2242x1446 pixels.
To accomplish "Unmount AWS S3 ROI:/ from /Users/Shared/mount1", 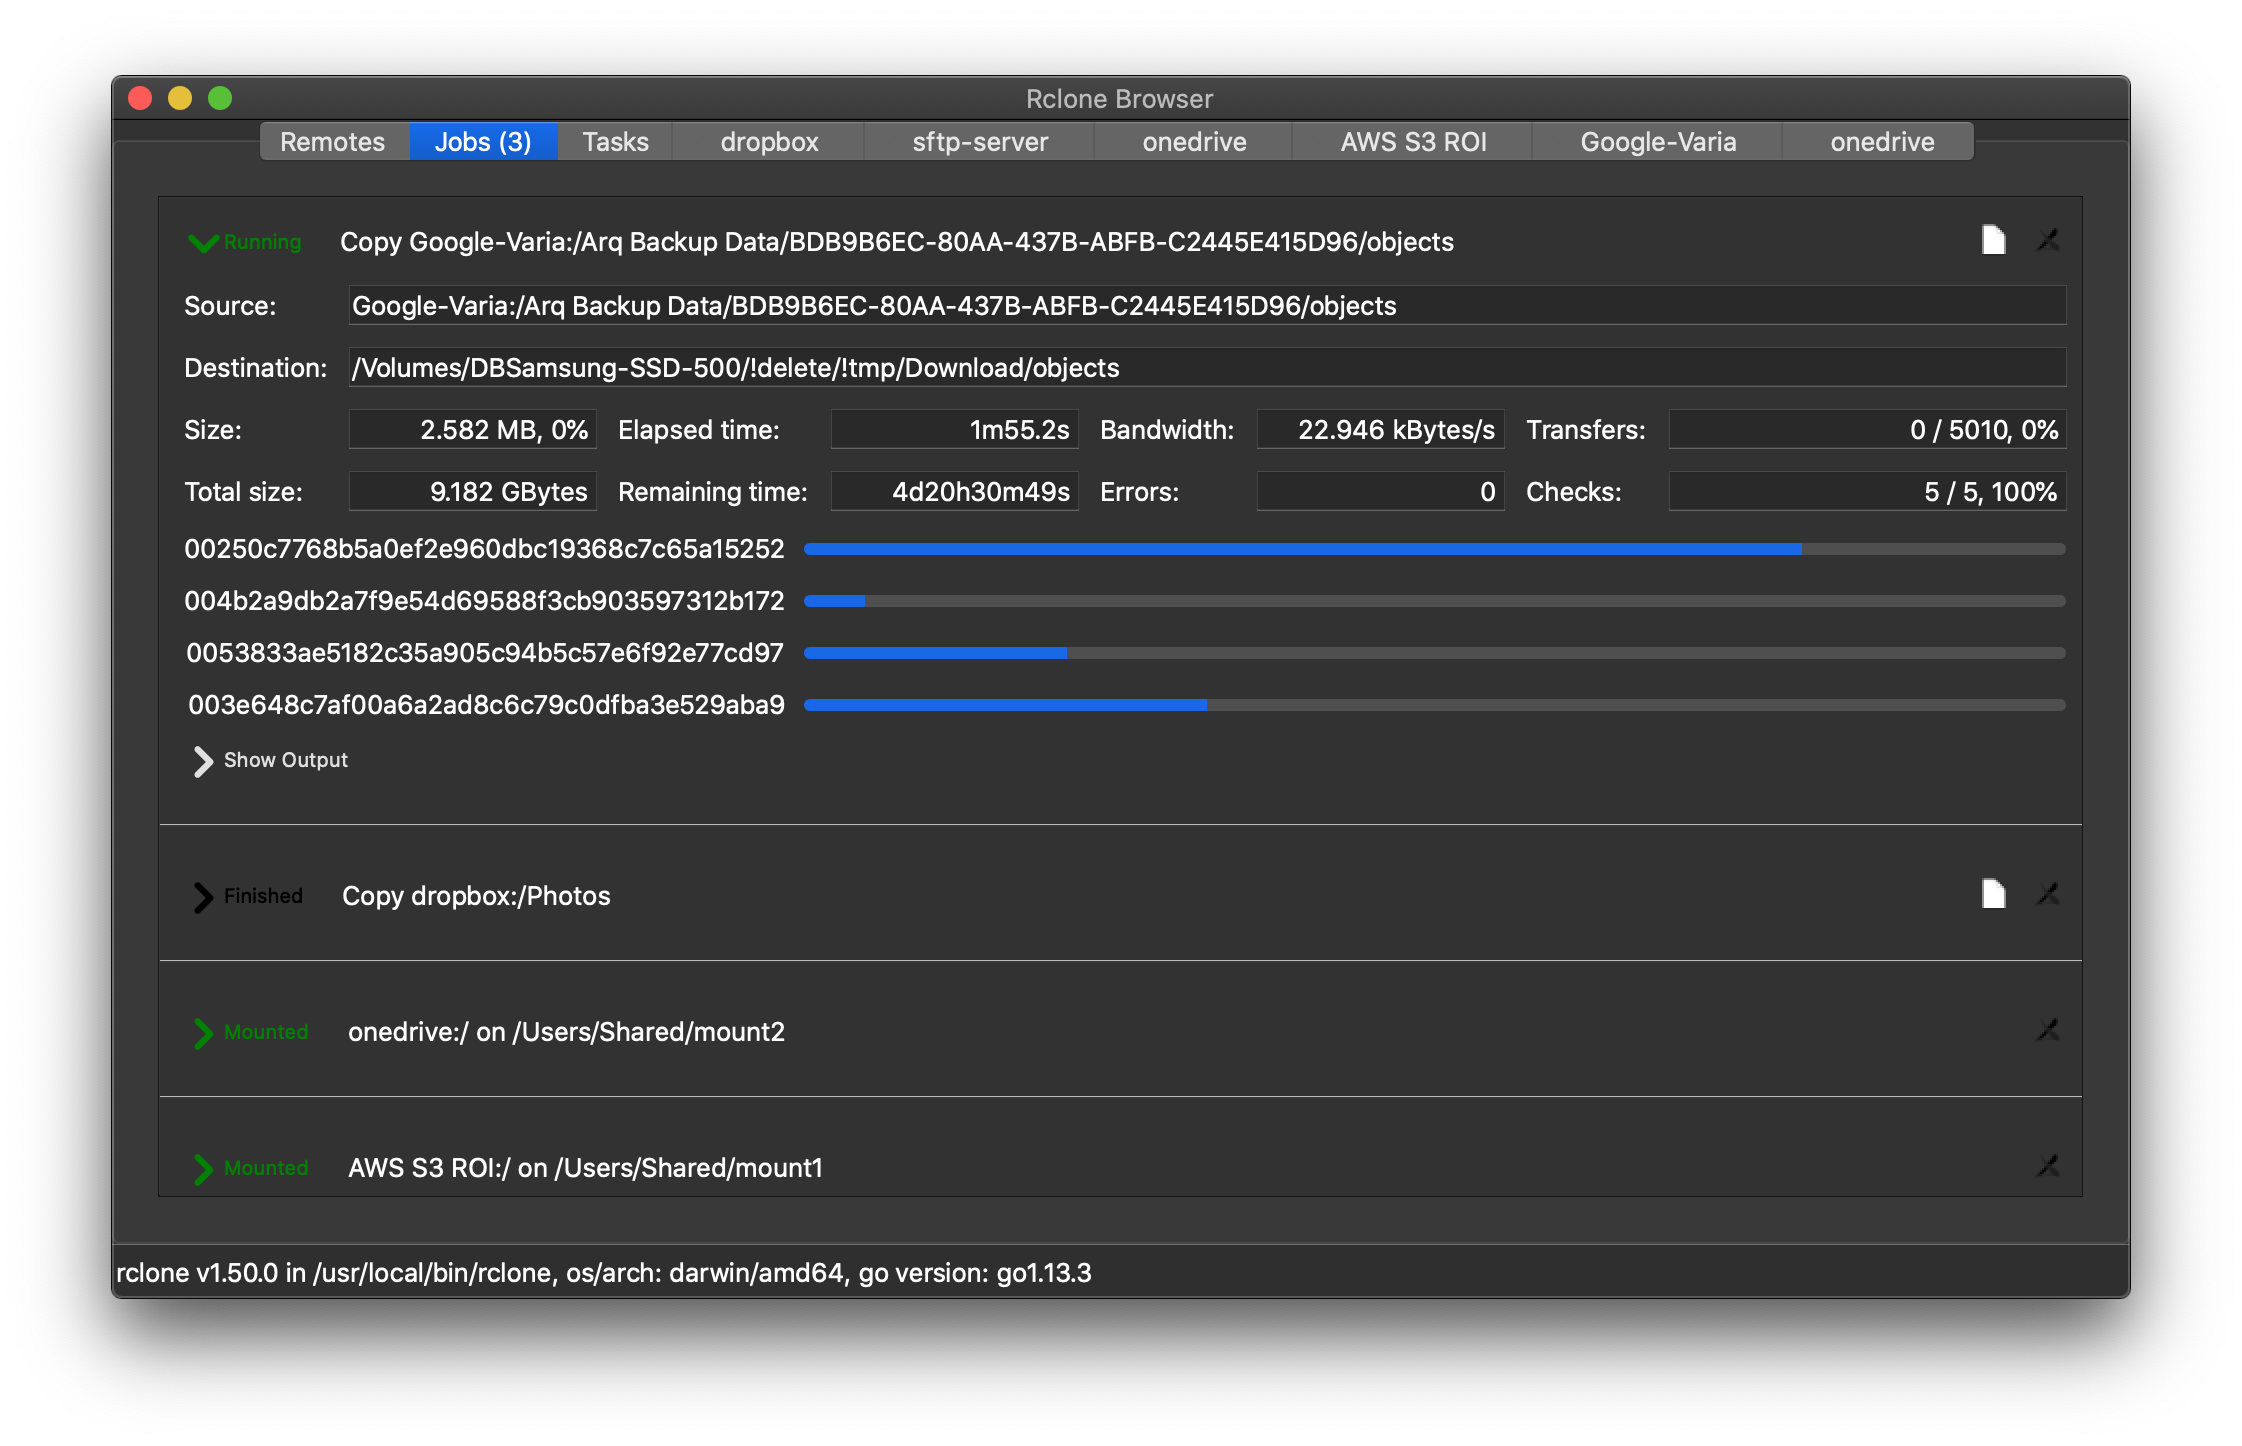I will click(x=2048, y=1166).
